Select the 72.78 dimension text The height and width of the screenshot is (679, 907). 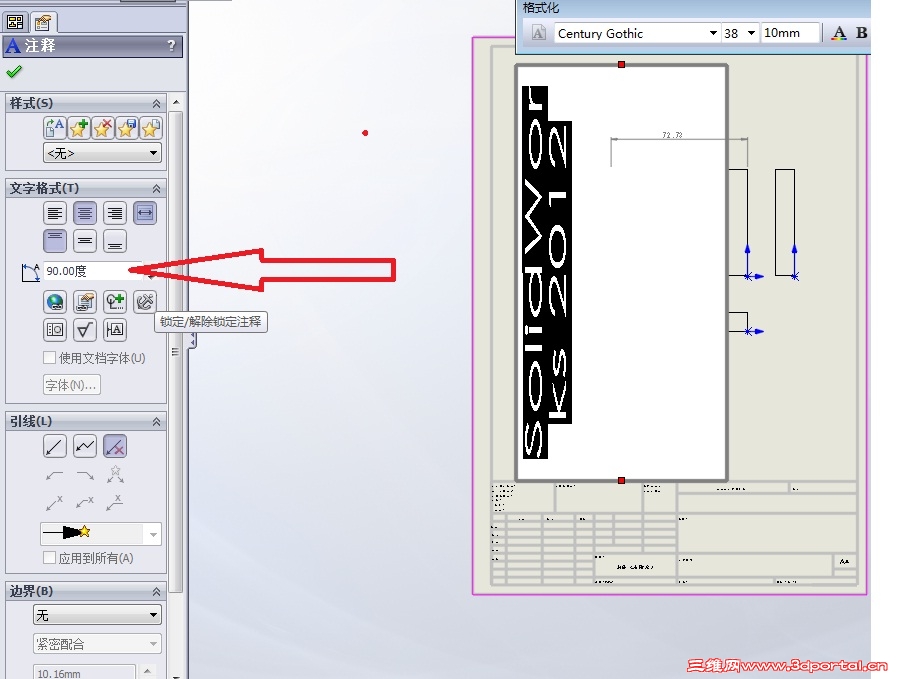(672, 135)
